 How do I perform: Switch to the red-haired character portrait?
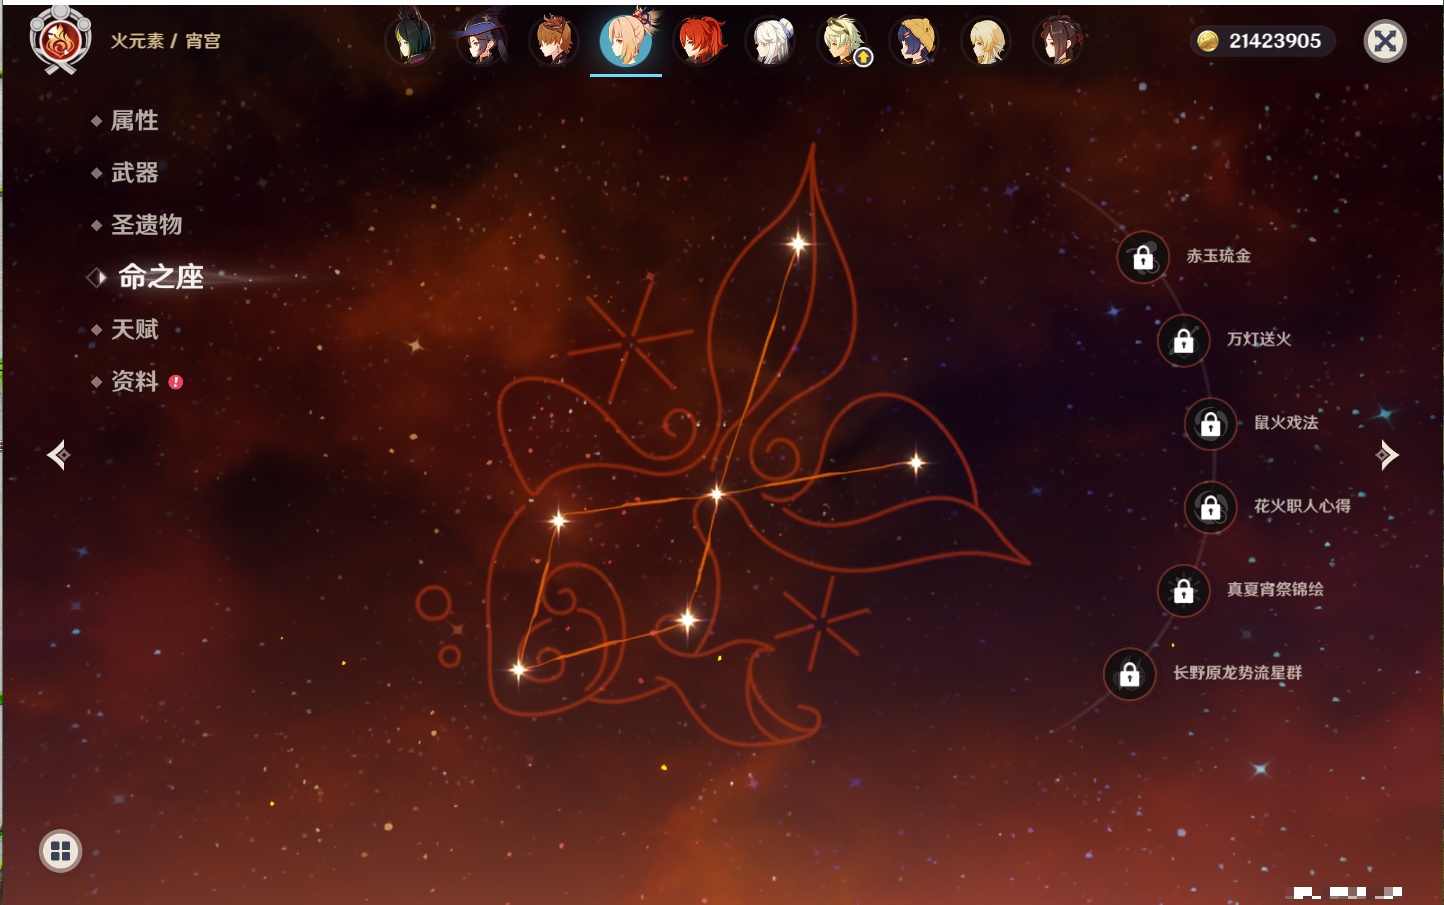[699, 40]
